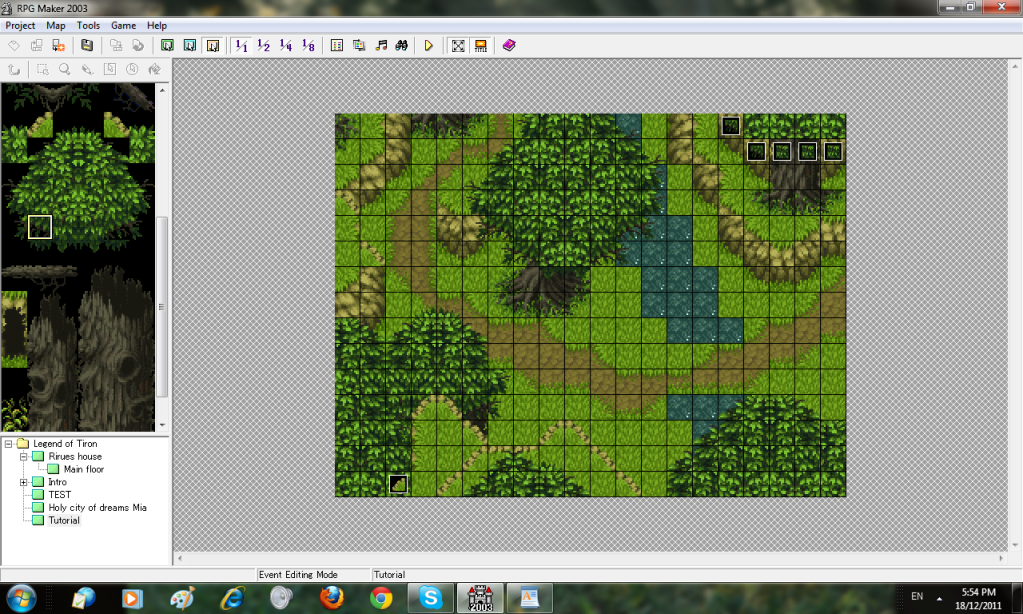Viewport: 1023px width, 614px height.
Task: Open Skype from the taskbar
Action: coord(430,598)
